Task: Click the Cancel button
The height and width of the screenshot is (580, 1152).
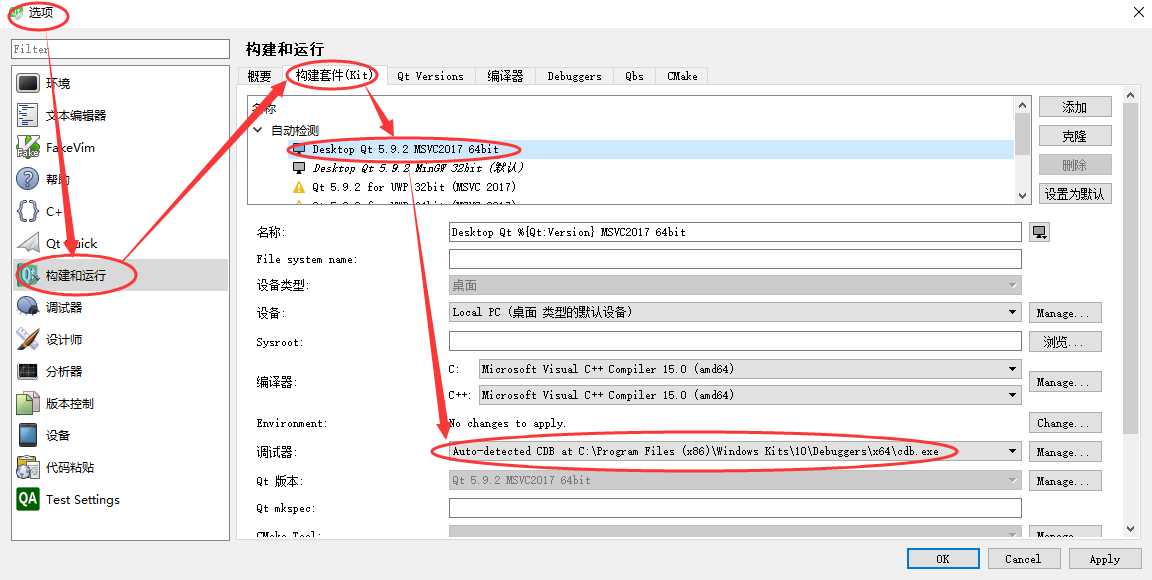Action: 1023,559
